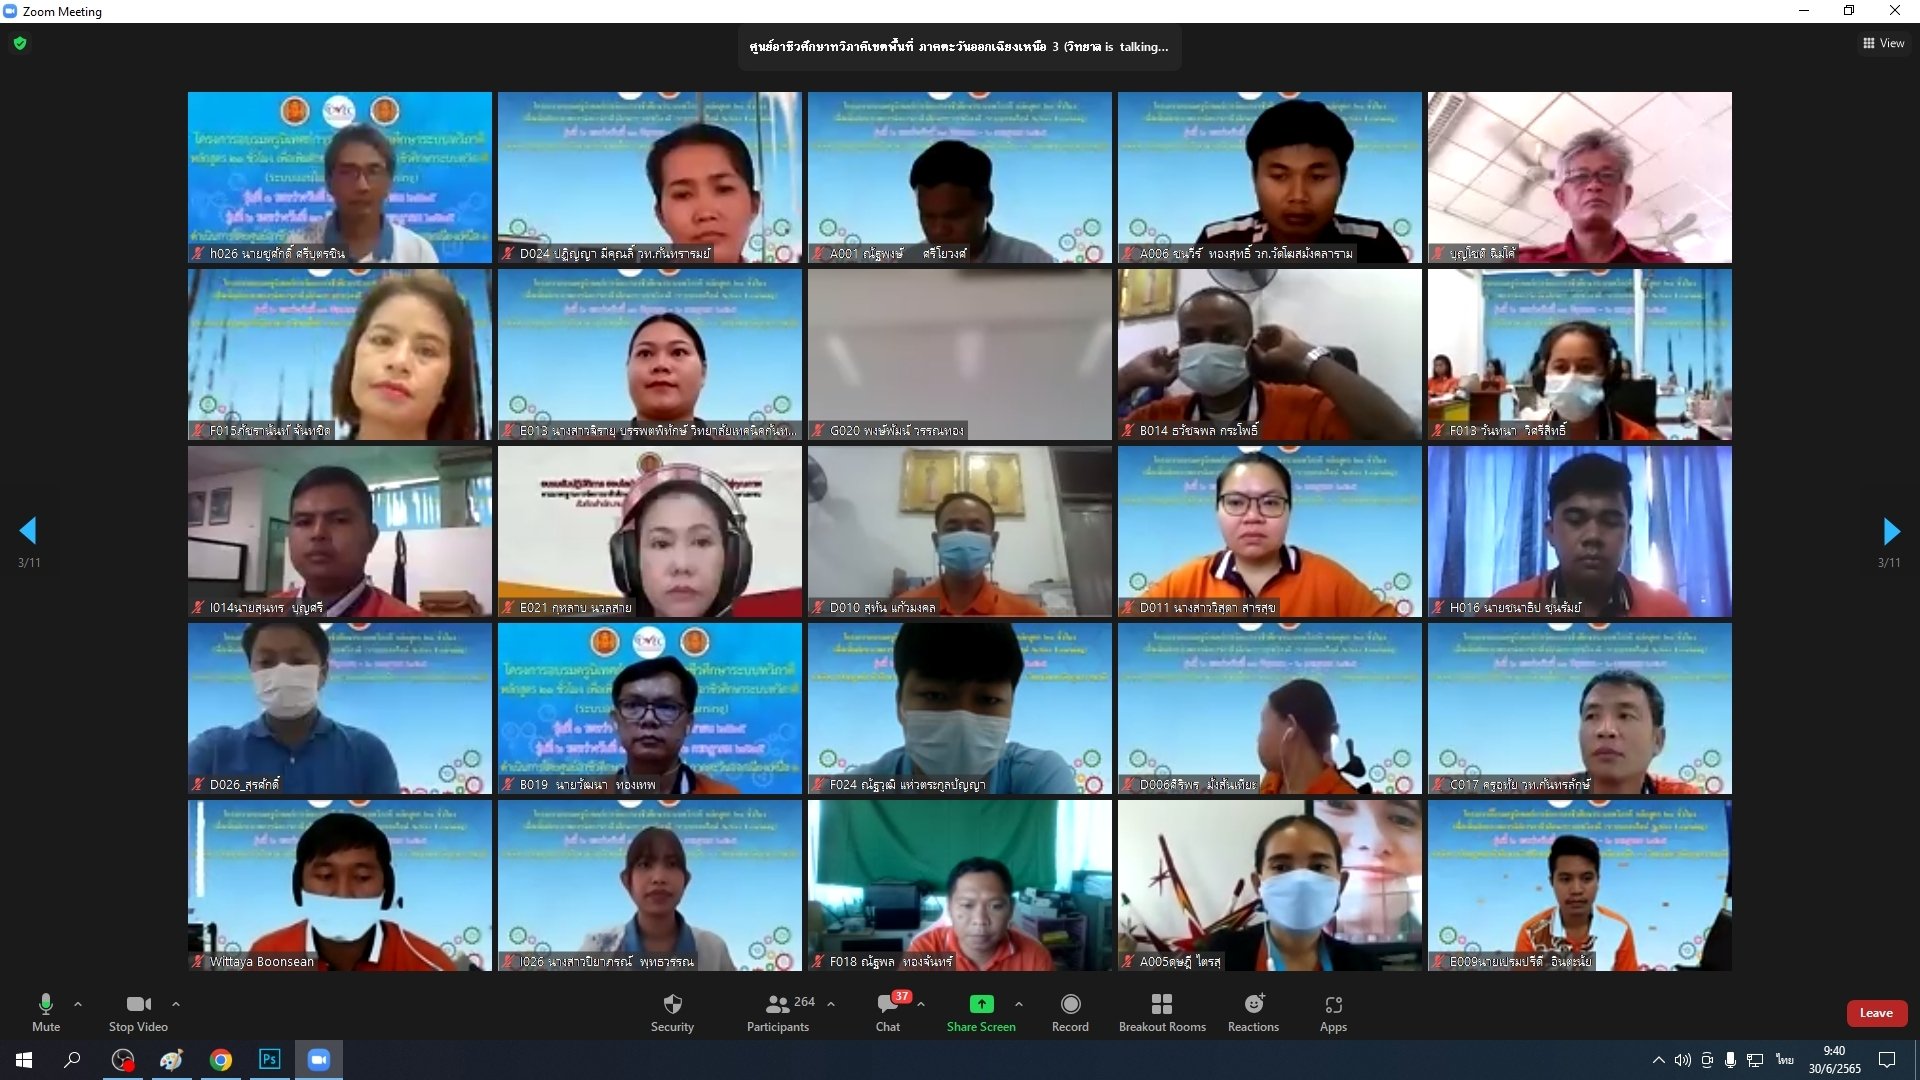Click the Record icon
The width and height of the screenshot is (1920, 1080).
(1070, 1011)
